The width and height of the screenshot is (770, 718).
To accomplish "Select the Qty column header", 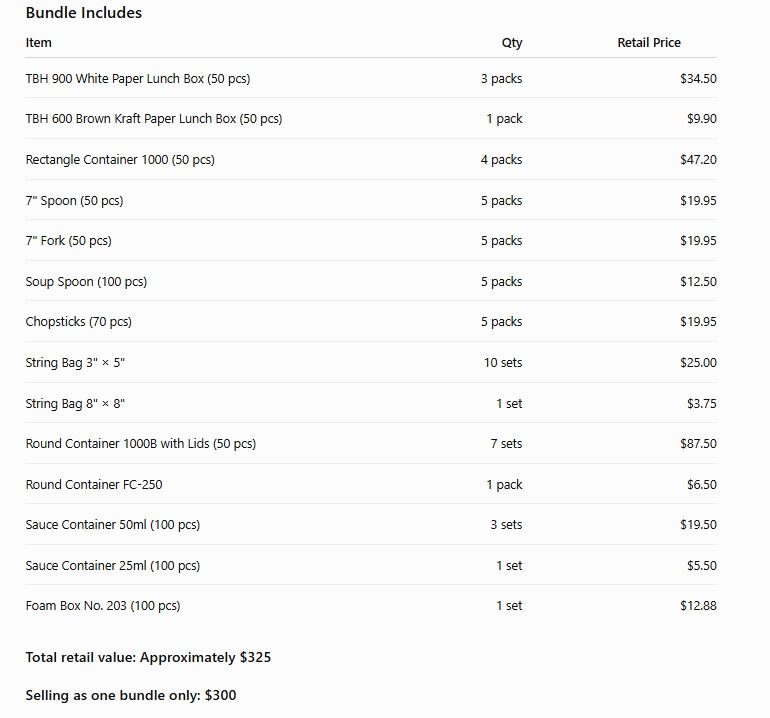I will 512,43.
